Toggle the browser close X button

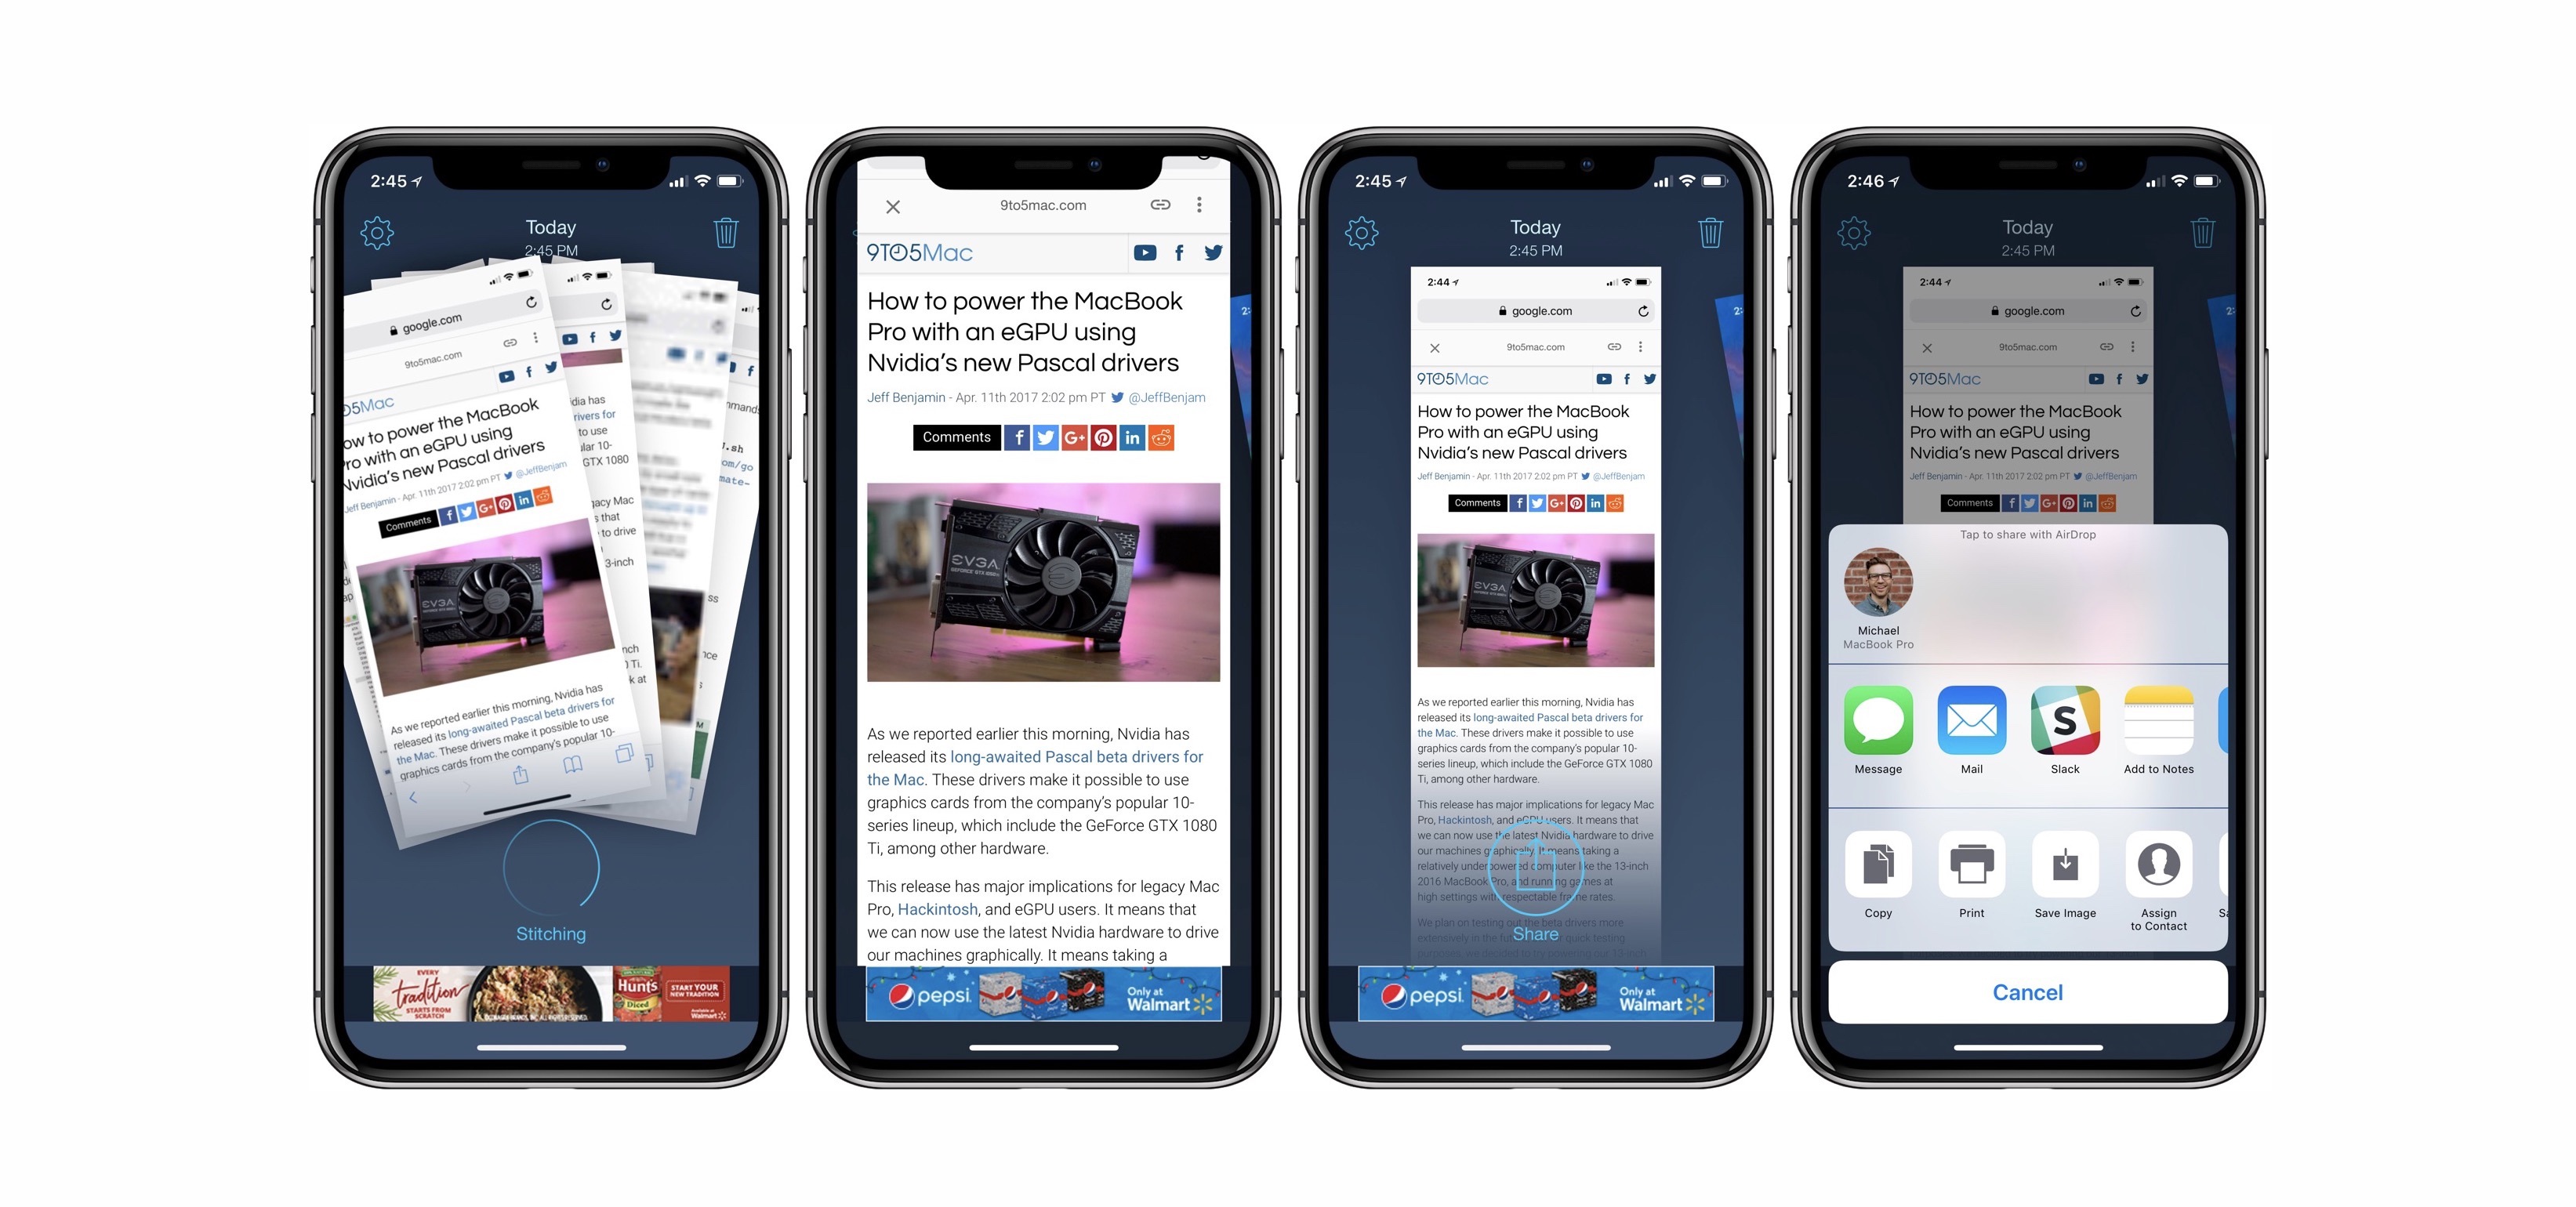(891, 207)
